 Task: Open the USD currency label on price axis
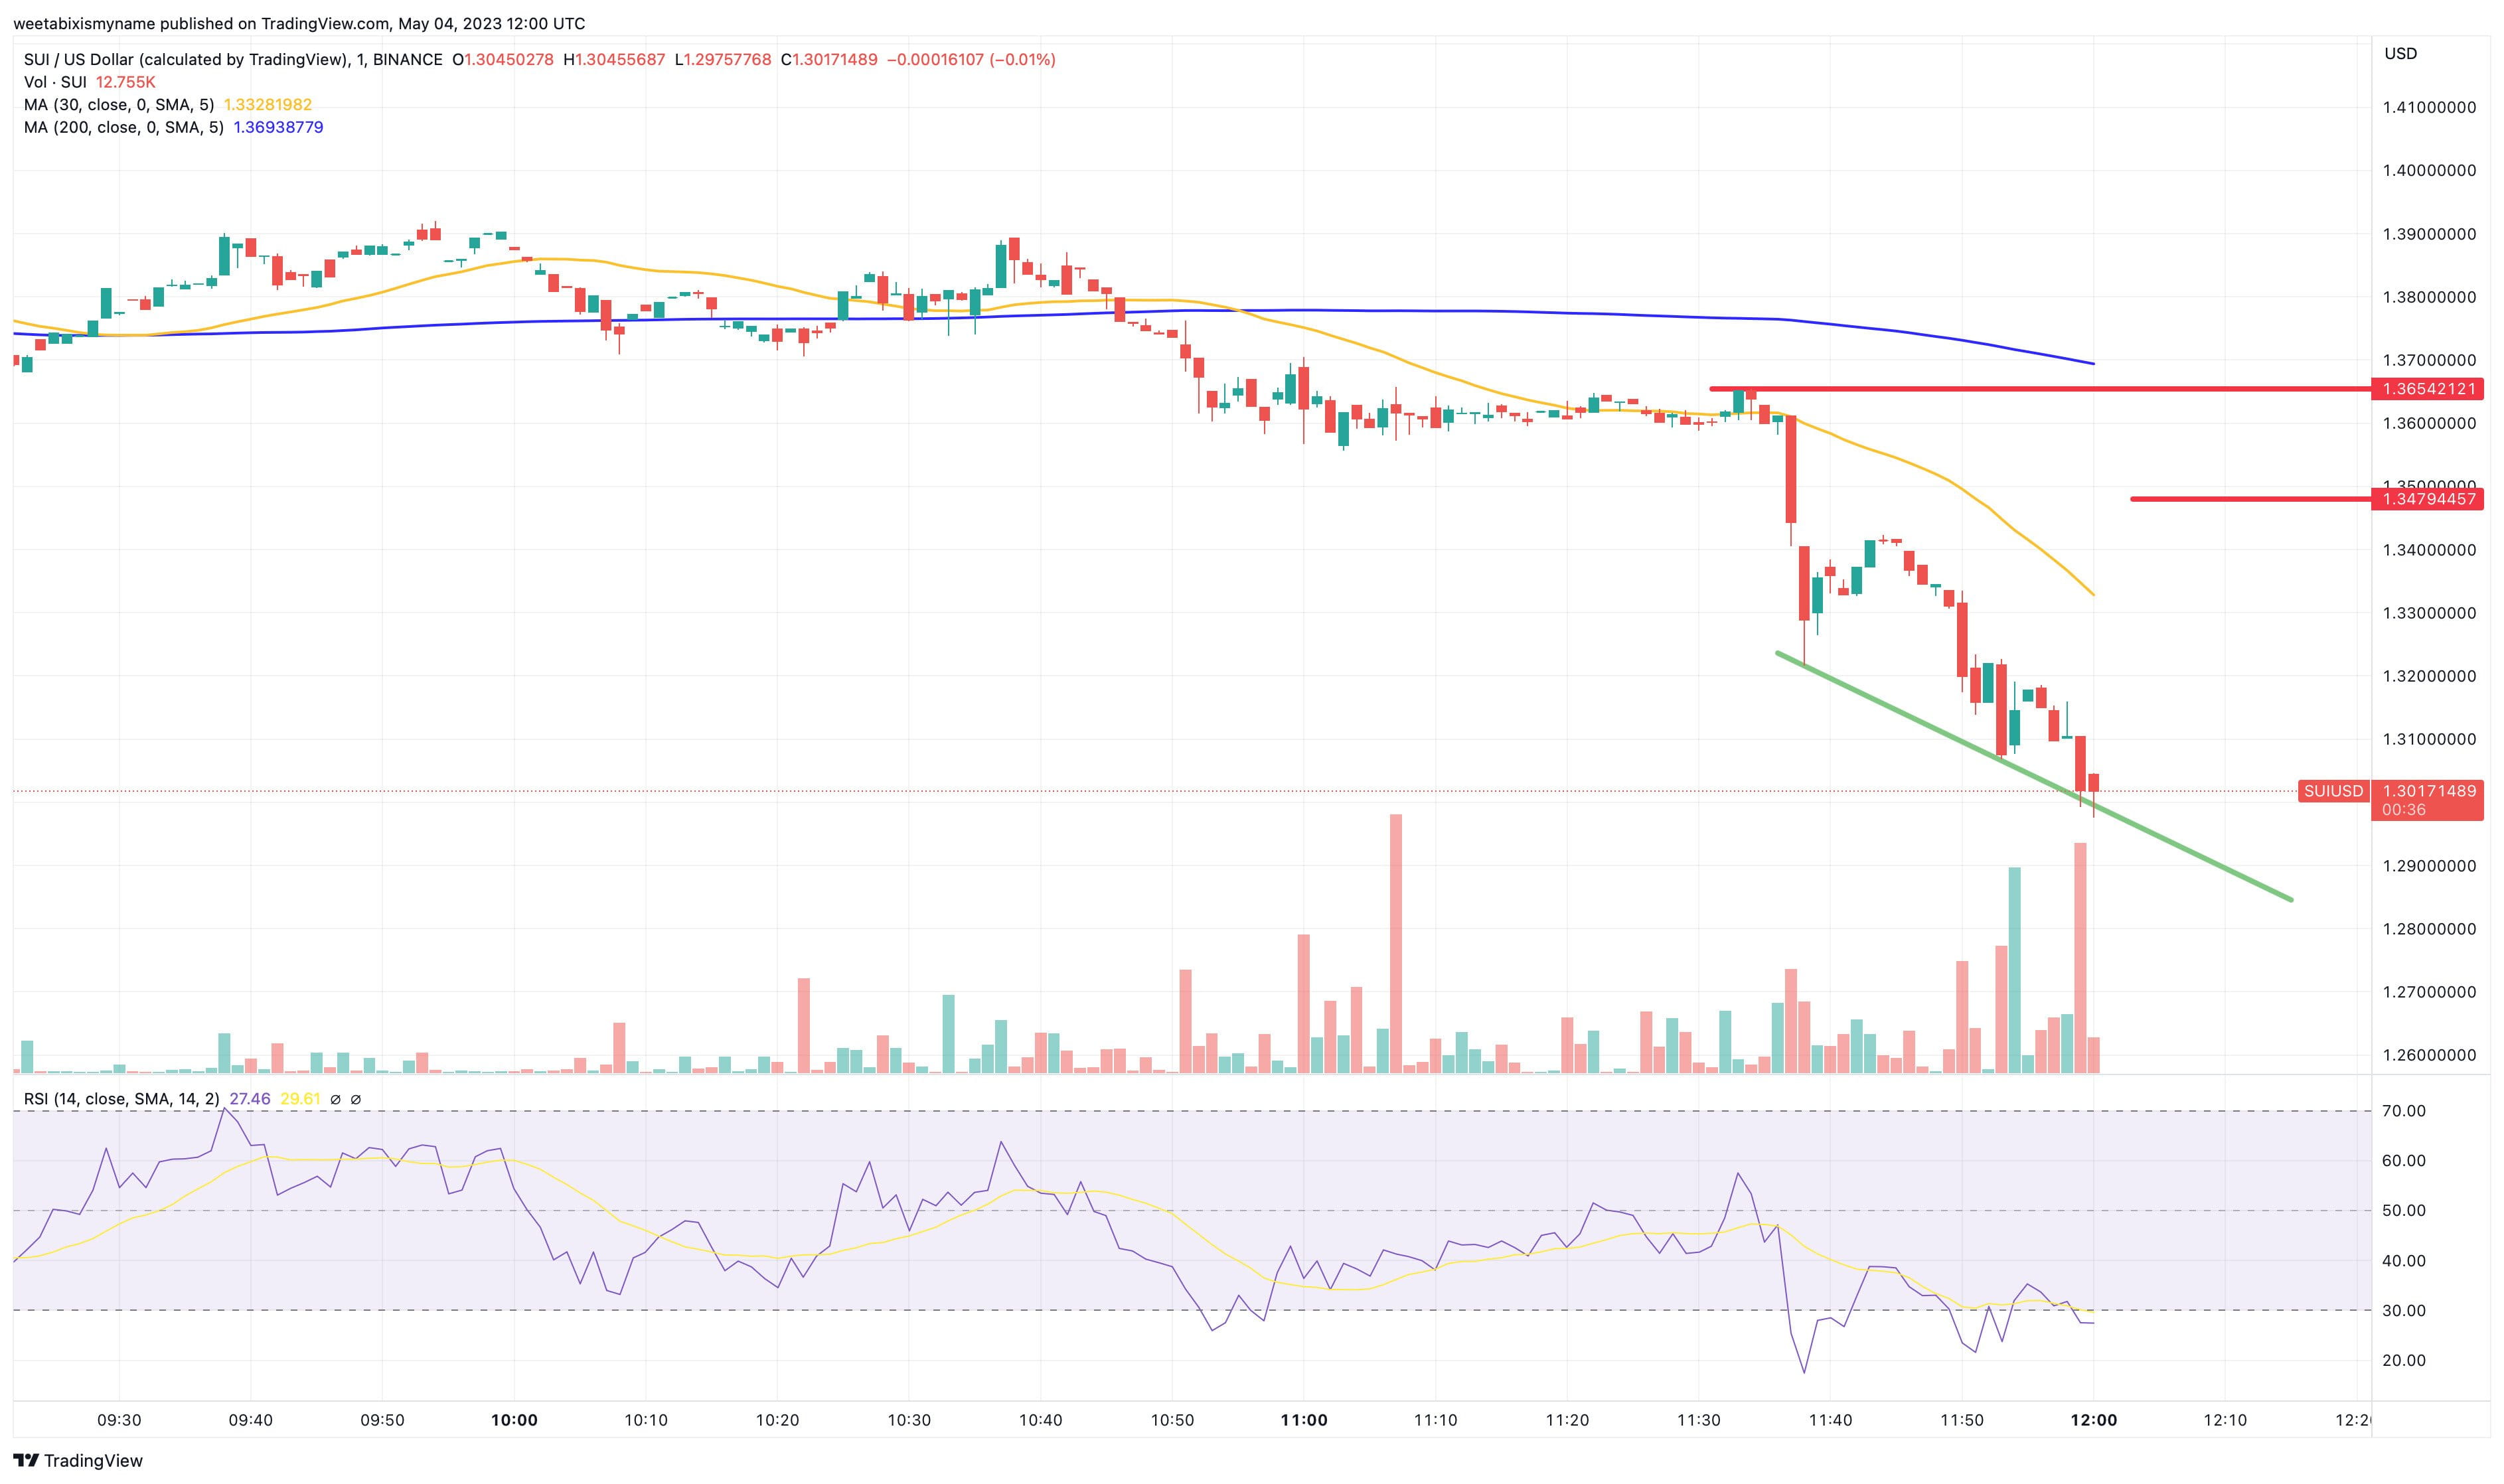2400,53
